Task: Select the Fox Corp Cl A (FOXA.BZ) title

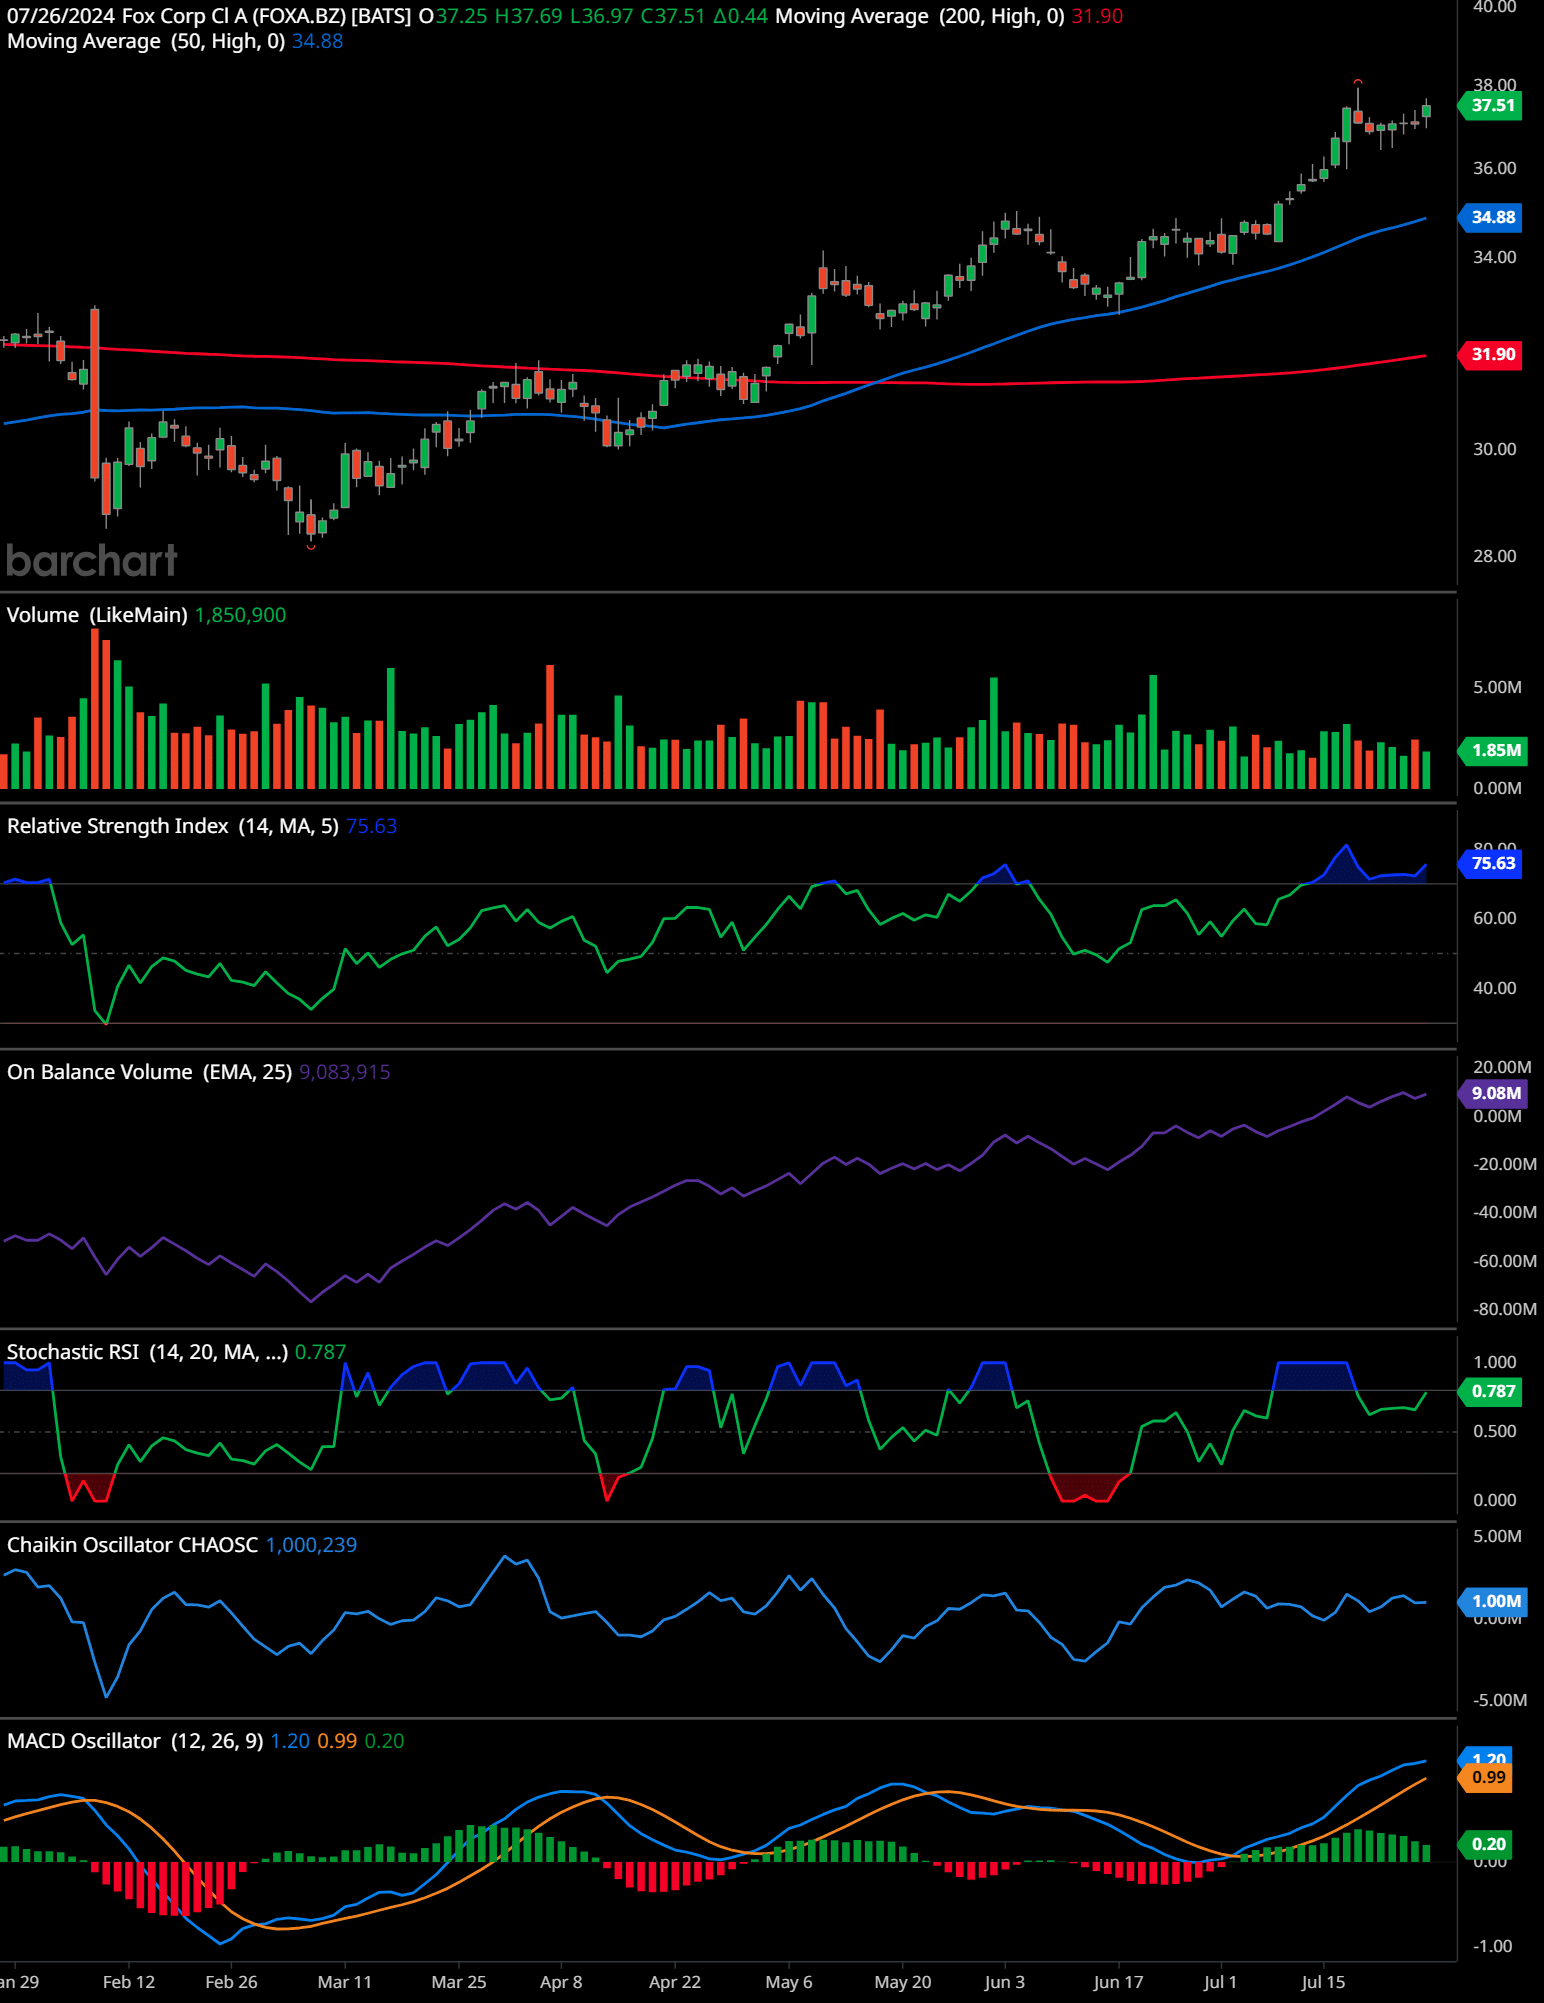Action: click(x=234, y=16)
